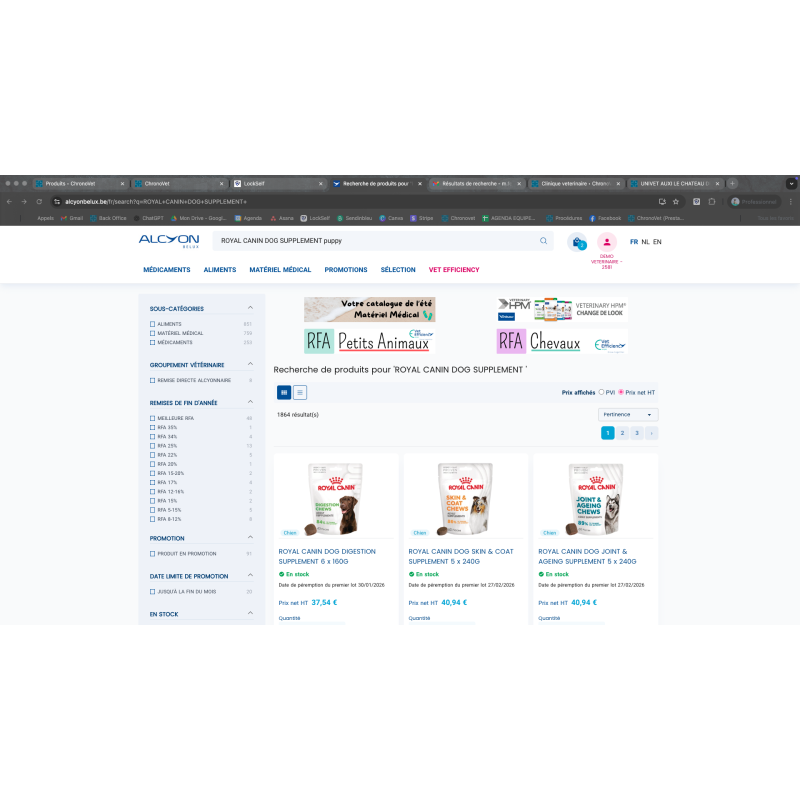View site information icon in address bar
The image size is (800, 800).
coord(57,202)
